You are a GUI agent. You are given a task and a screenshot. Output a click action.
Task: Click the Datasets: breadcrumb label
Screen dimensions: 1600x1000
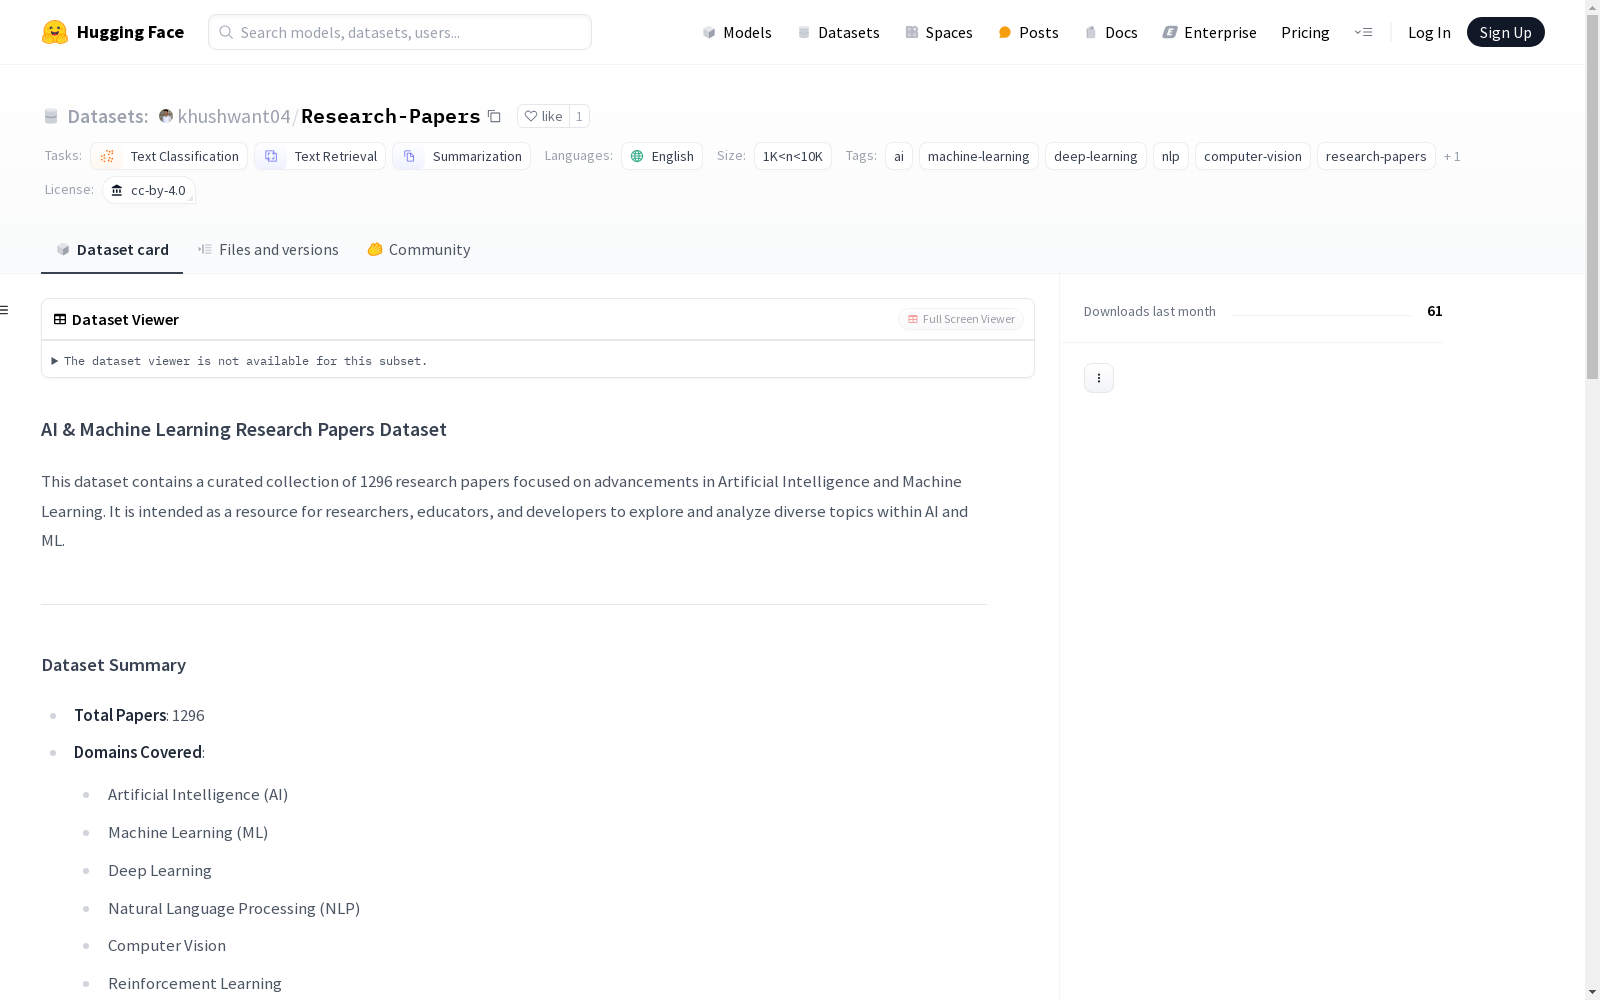point(108,116)
